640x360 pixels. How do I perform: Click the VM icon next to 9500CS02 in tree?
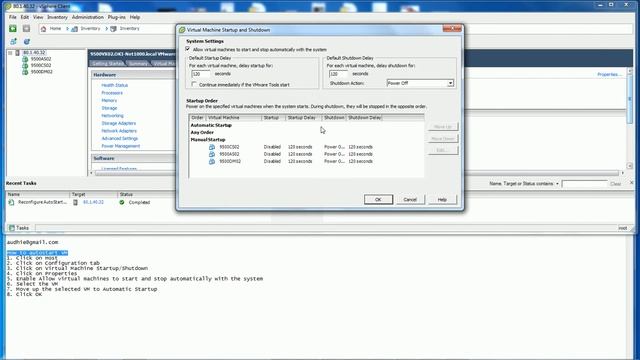25,65
